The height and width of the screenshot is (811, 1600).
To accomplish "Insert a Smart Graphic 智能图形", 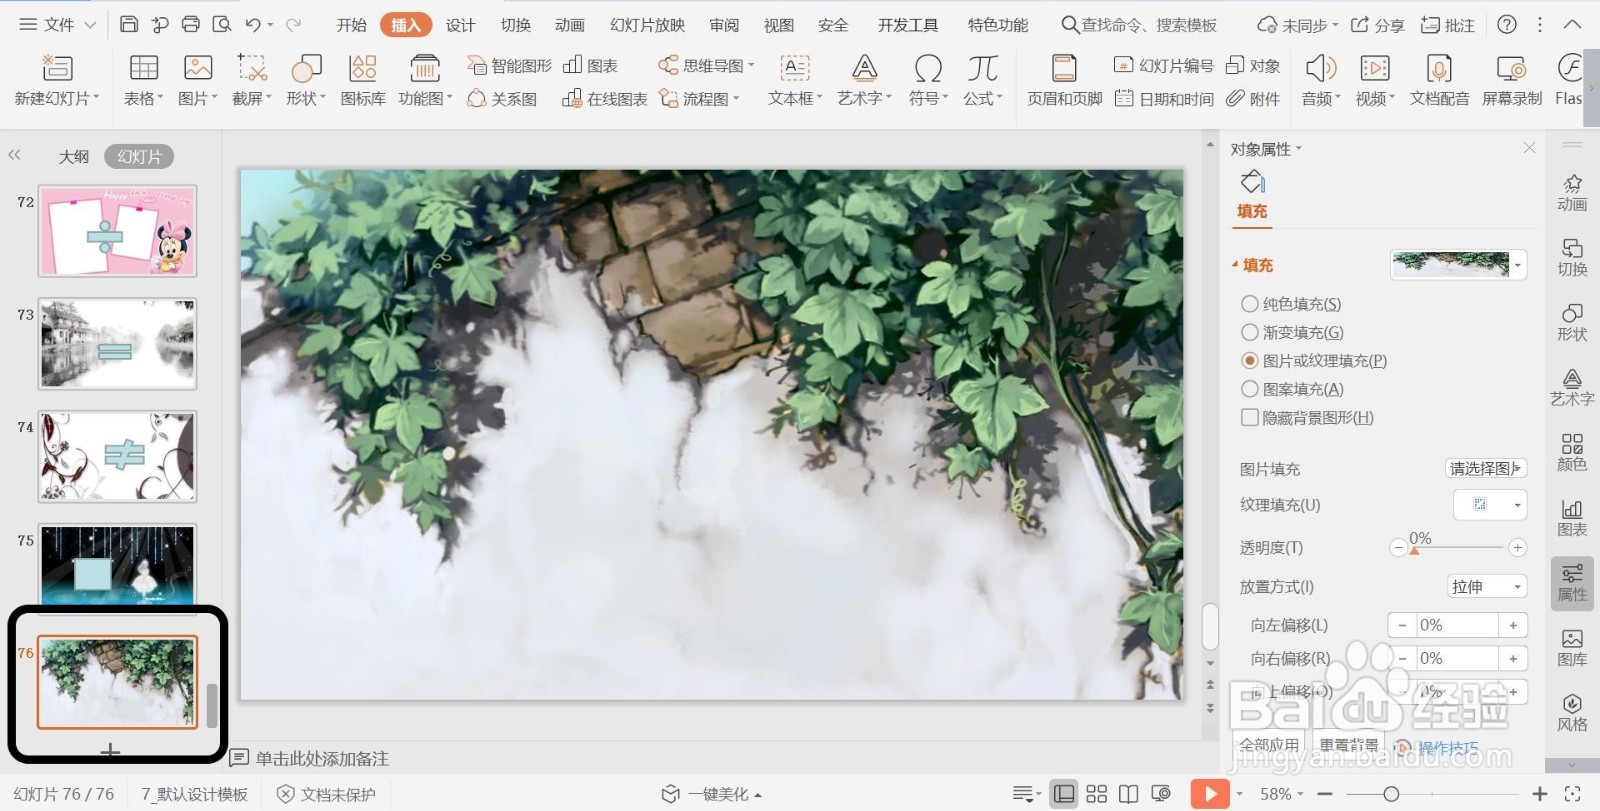I will click(510, 66).
